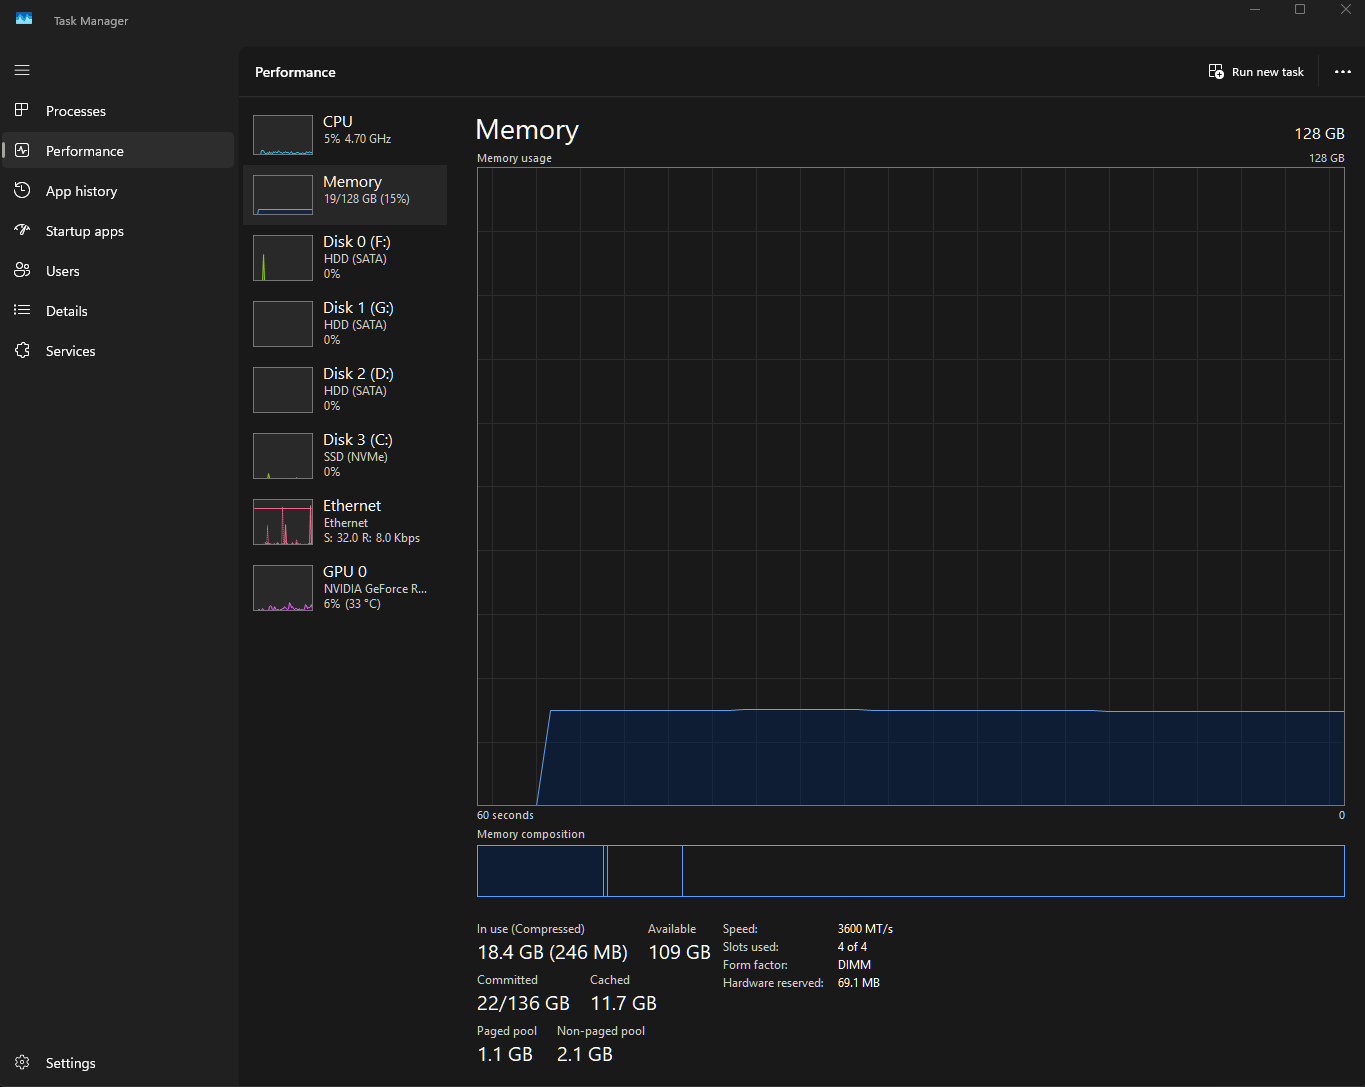Click the Startup apps gauge icon
Image resolution: width=1365 pixels, height=1087 pixels.
tap(22, 230)
